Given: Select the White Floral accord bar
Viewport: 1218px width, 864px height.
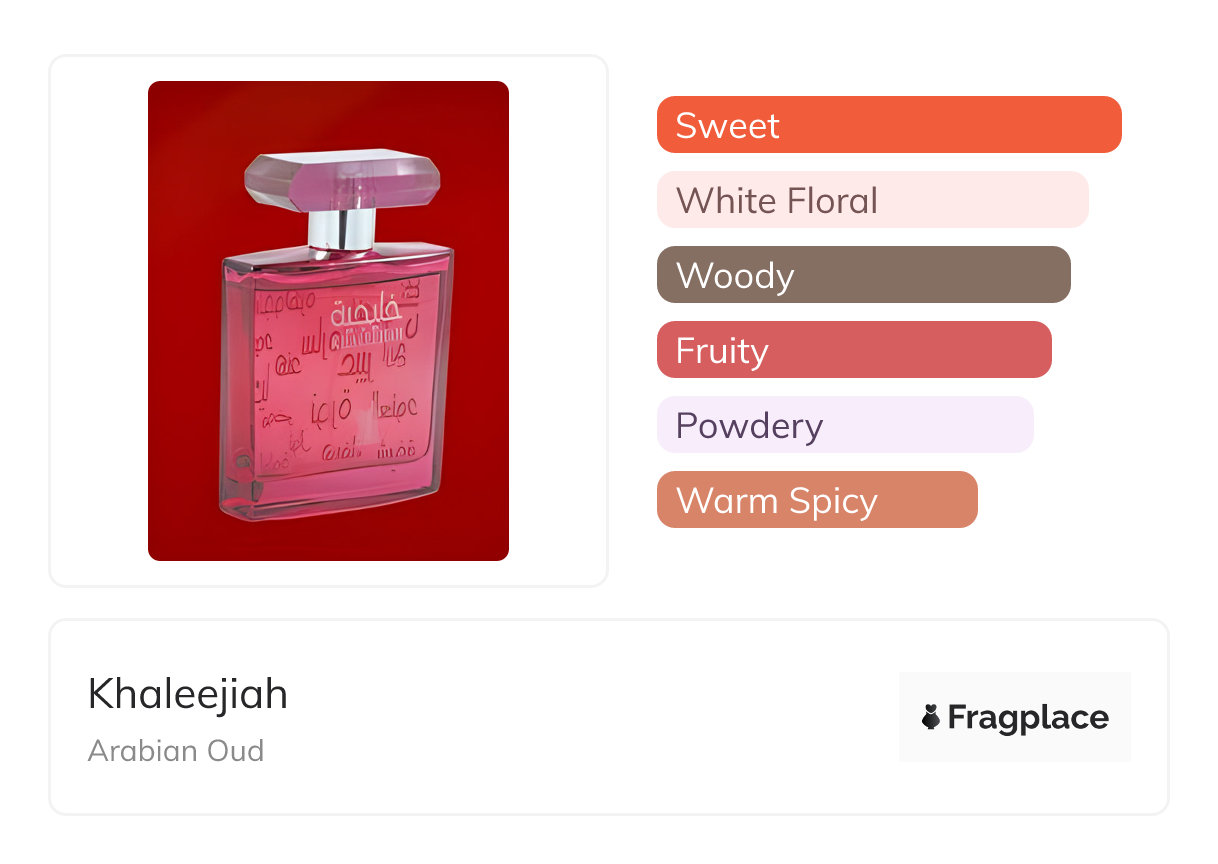Looking at the screenshot, I should point(872,200).
